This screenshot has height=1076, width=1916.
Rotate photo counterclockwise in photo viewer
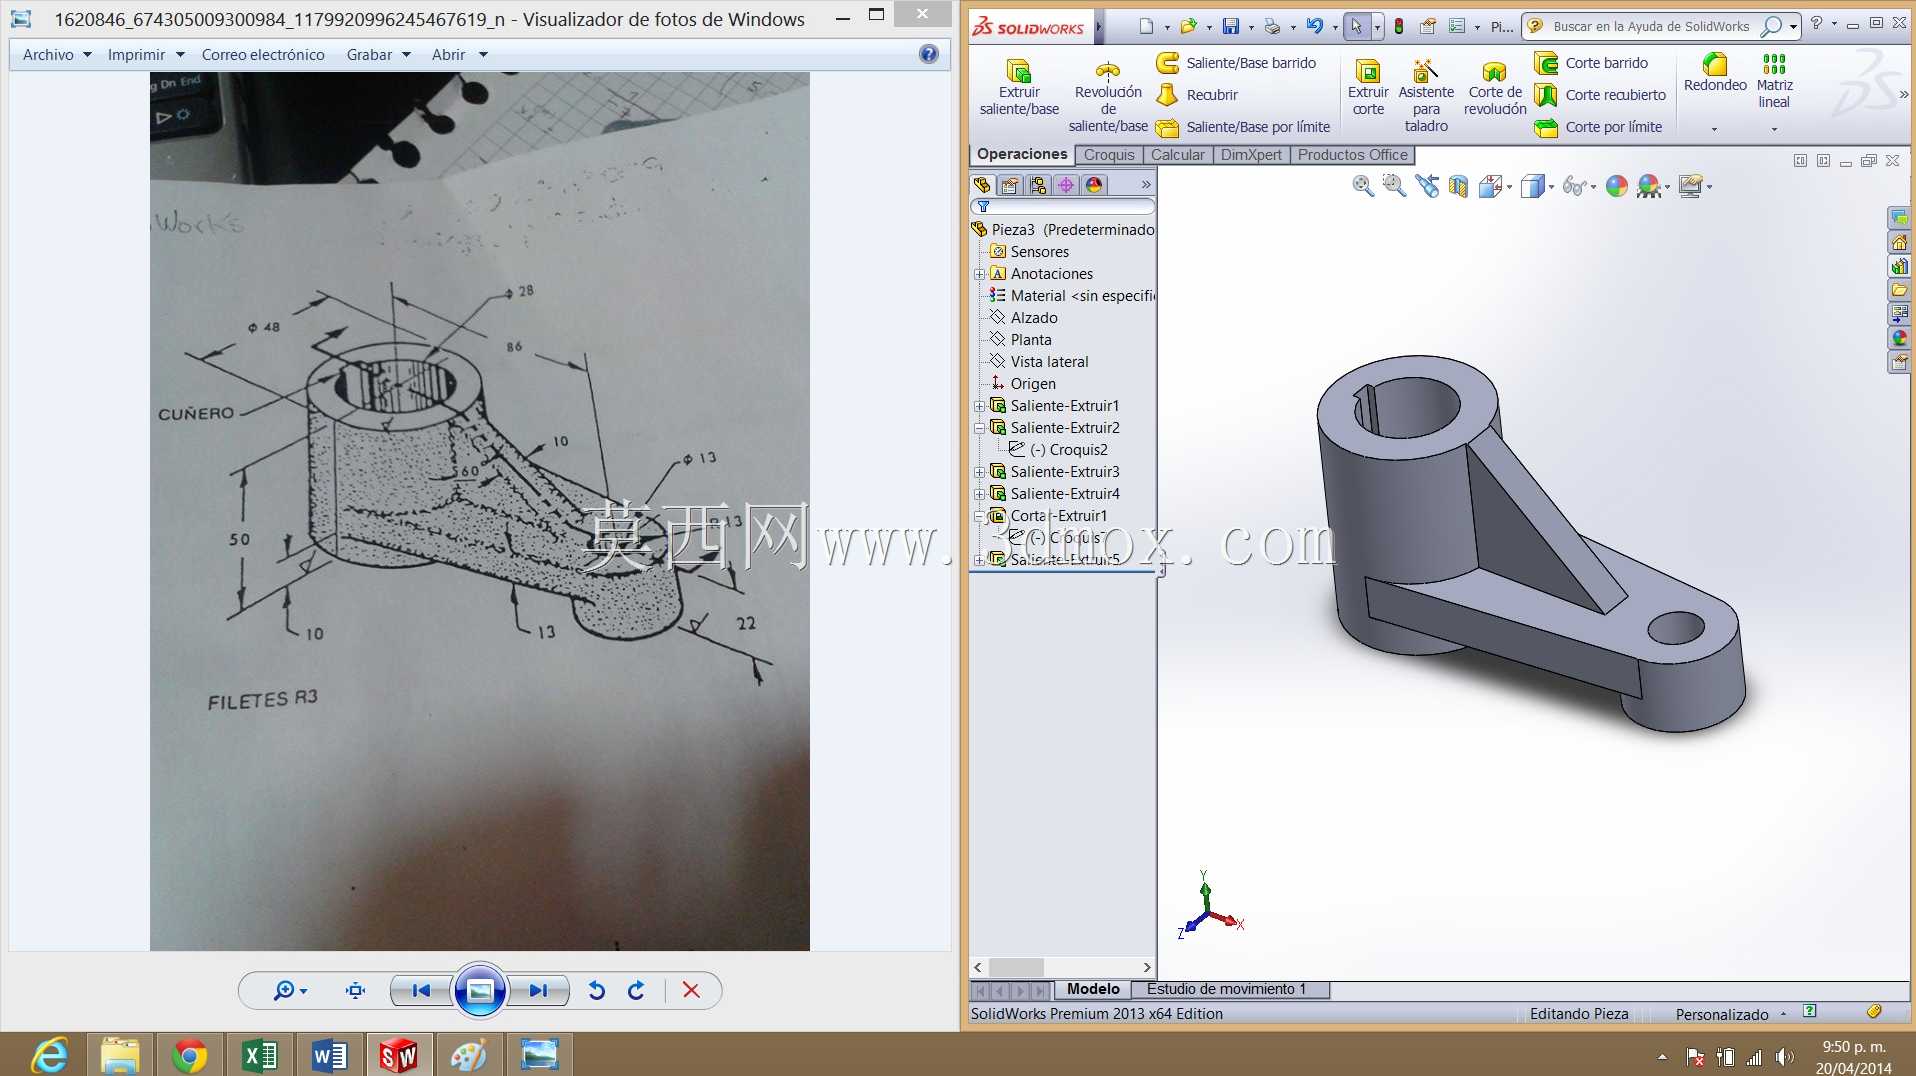click(x=597, y=990)
